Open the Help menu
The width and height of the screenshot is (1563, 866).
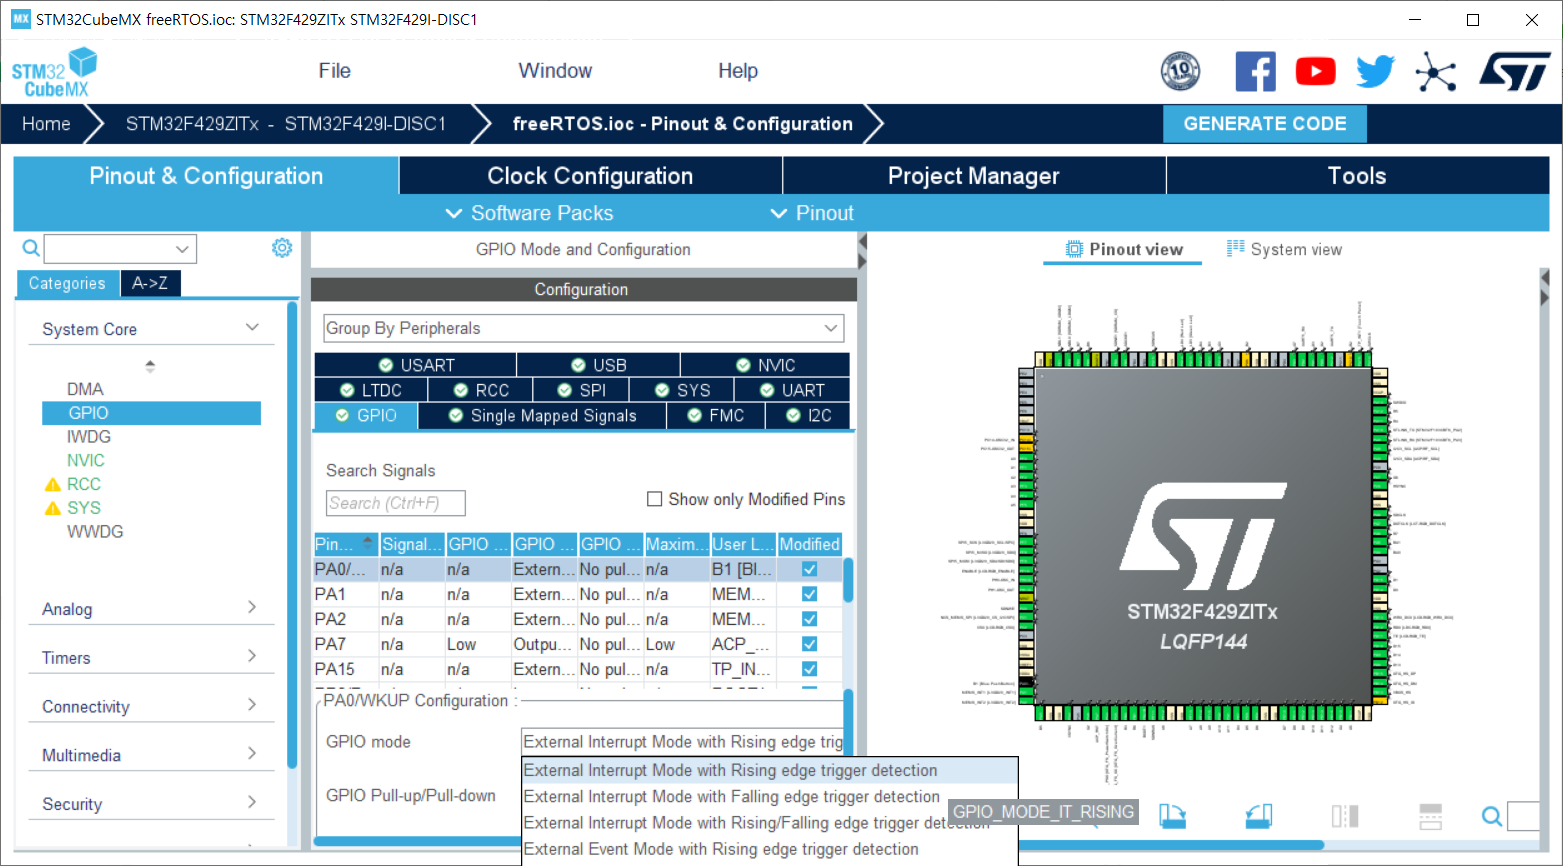tap(738, 71)
